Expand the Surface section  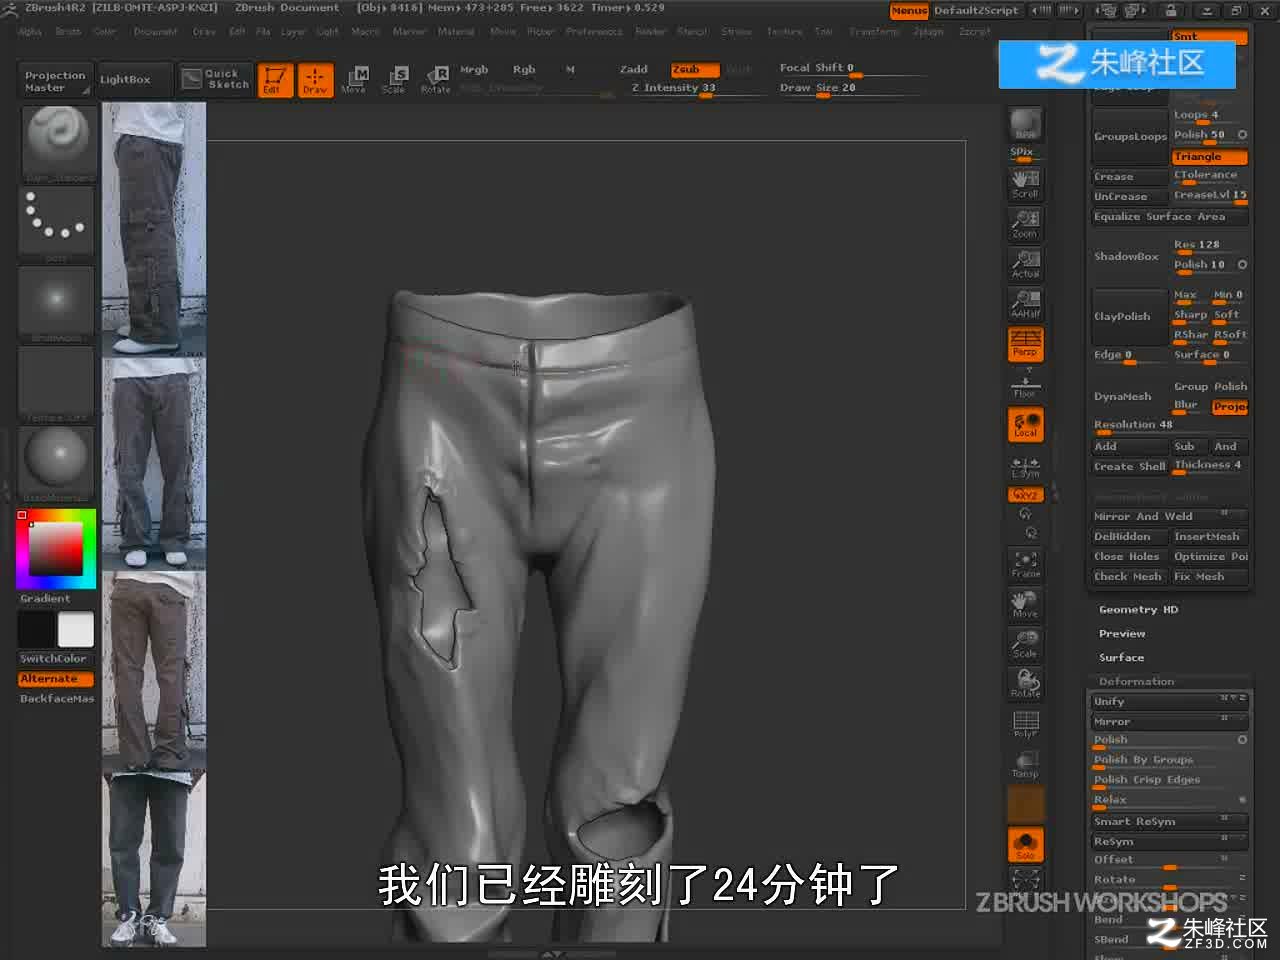tap(1121, 657)
